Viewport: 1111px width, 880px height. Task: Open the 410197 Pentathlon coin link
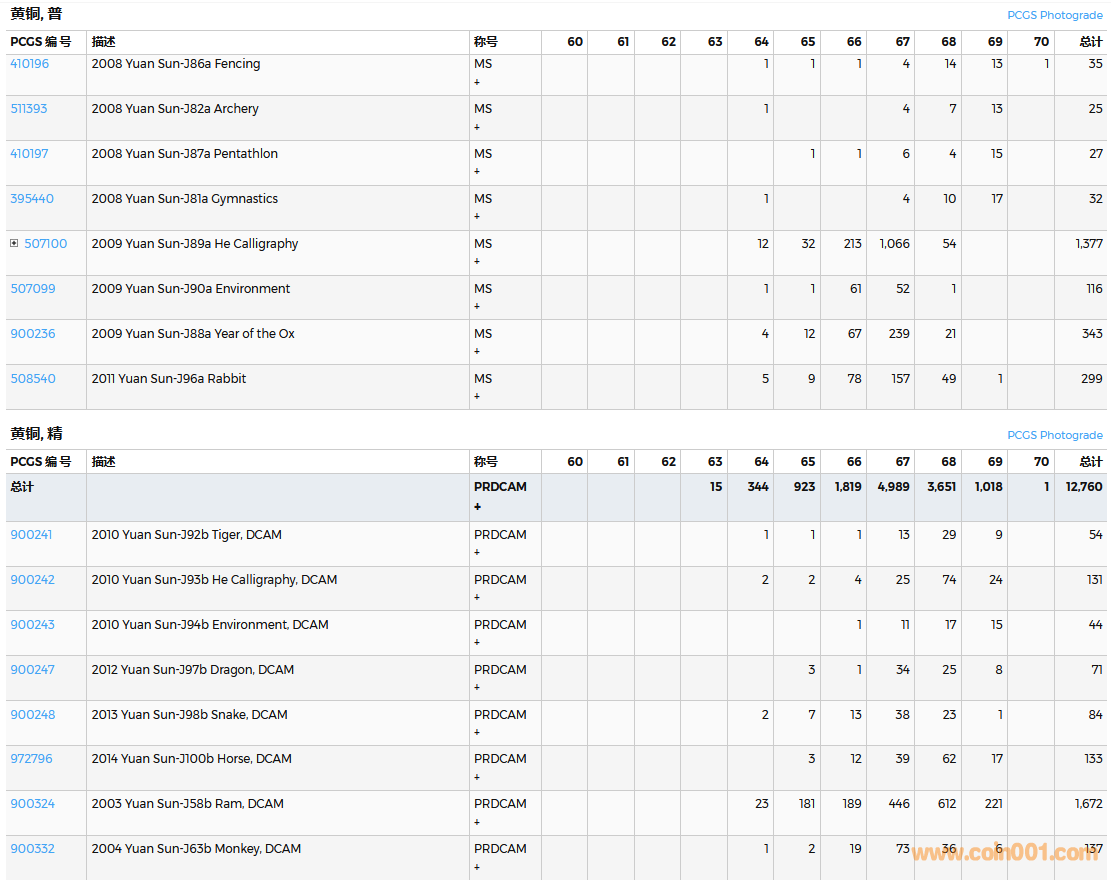click(x=29, y=154)
